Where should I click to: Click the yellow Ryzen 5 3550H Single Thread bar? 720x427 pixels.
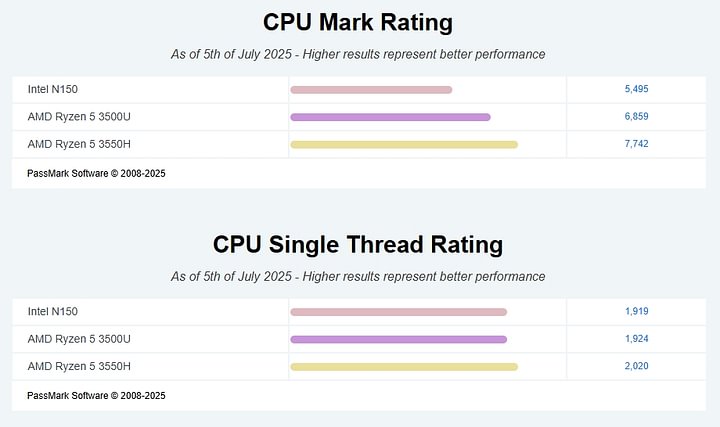(404, 367)
